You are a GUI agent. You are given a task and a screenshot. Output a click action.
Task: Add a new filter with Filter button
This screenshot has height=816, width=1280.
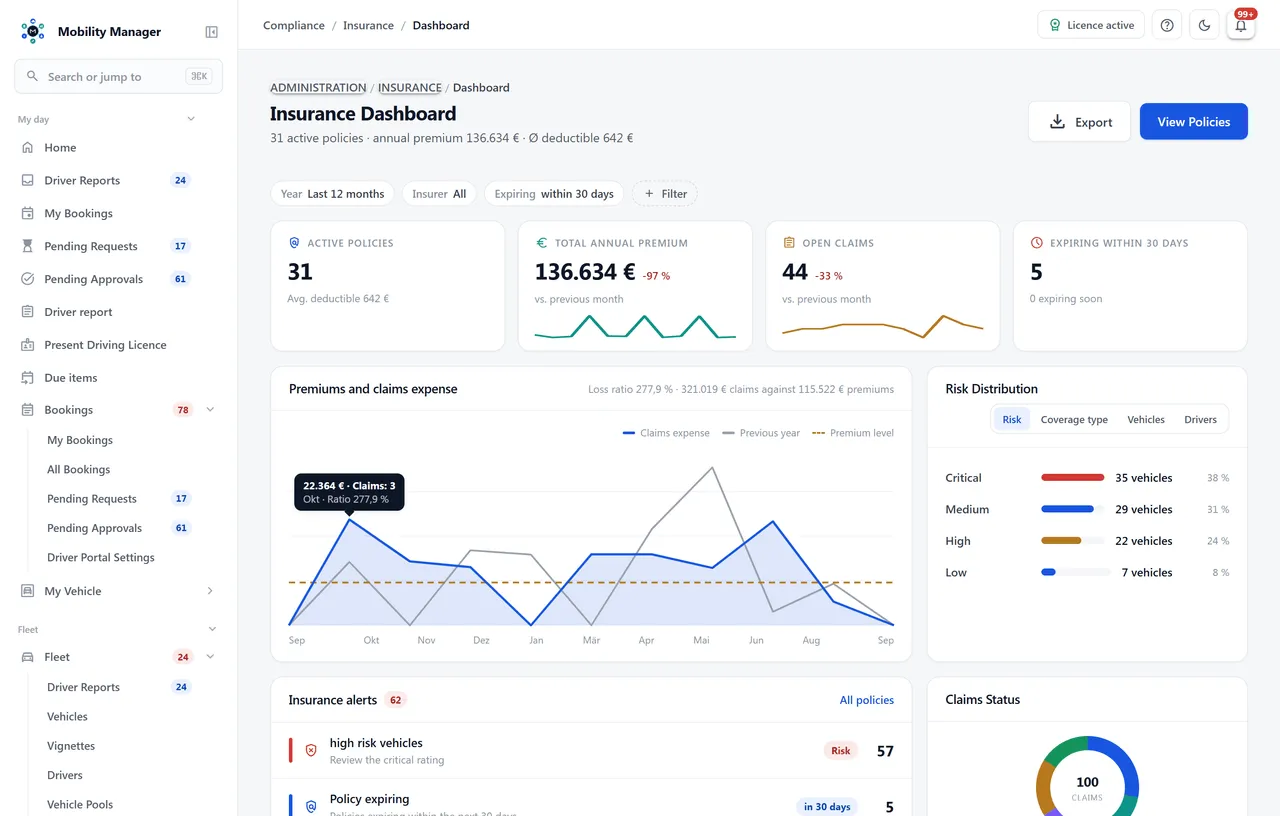click(665, 194)
